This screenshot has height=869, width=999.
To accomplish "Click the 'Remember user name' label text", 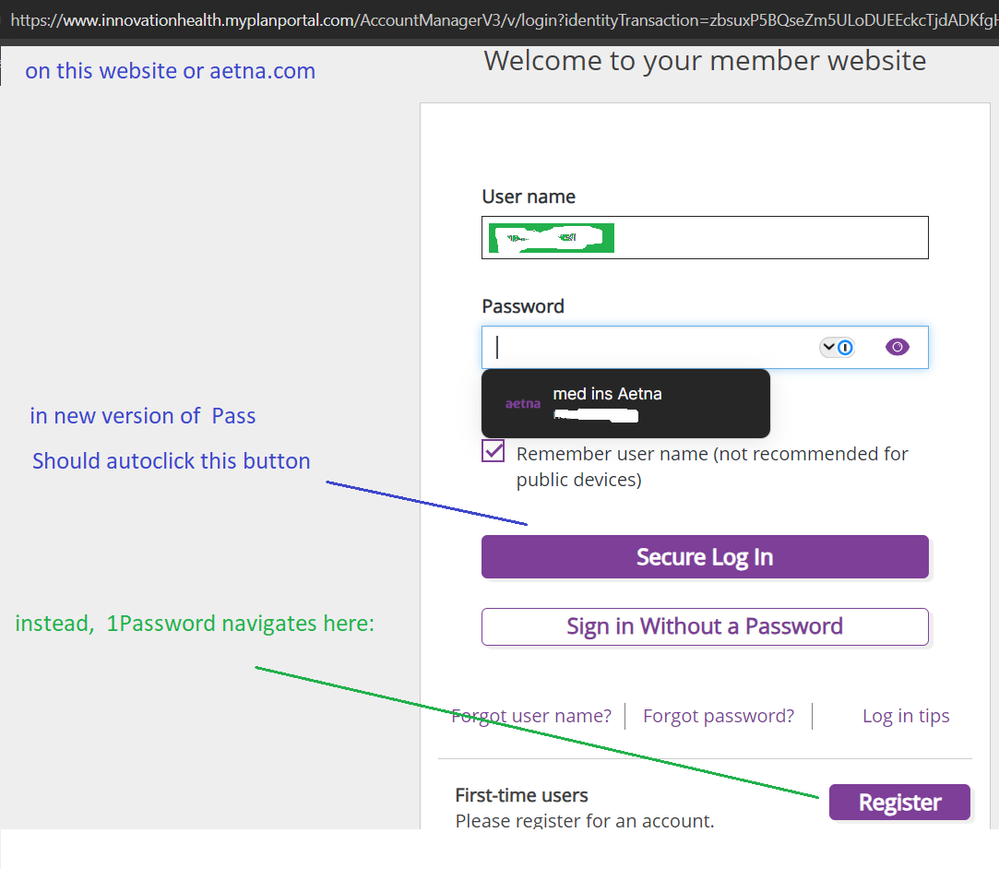I will pyautogui.click(x=711, y=454).
